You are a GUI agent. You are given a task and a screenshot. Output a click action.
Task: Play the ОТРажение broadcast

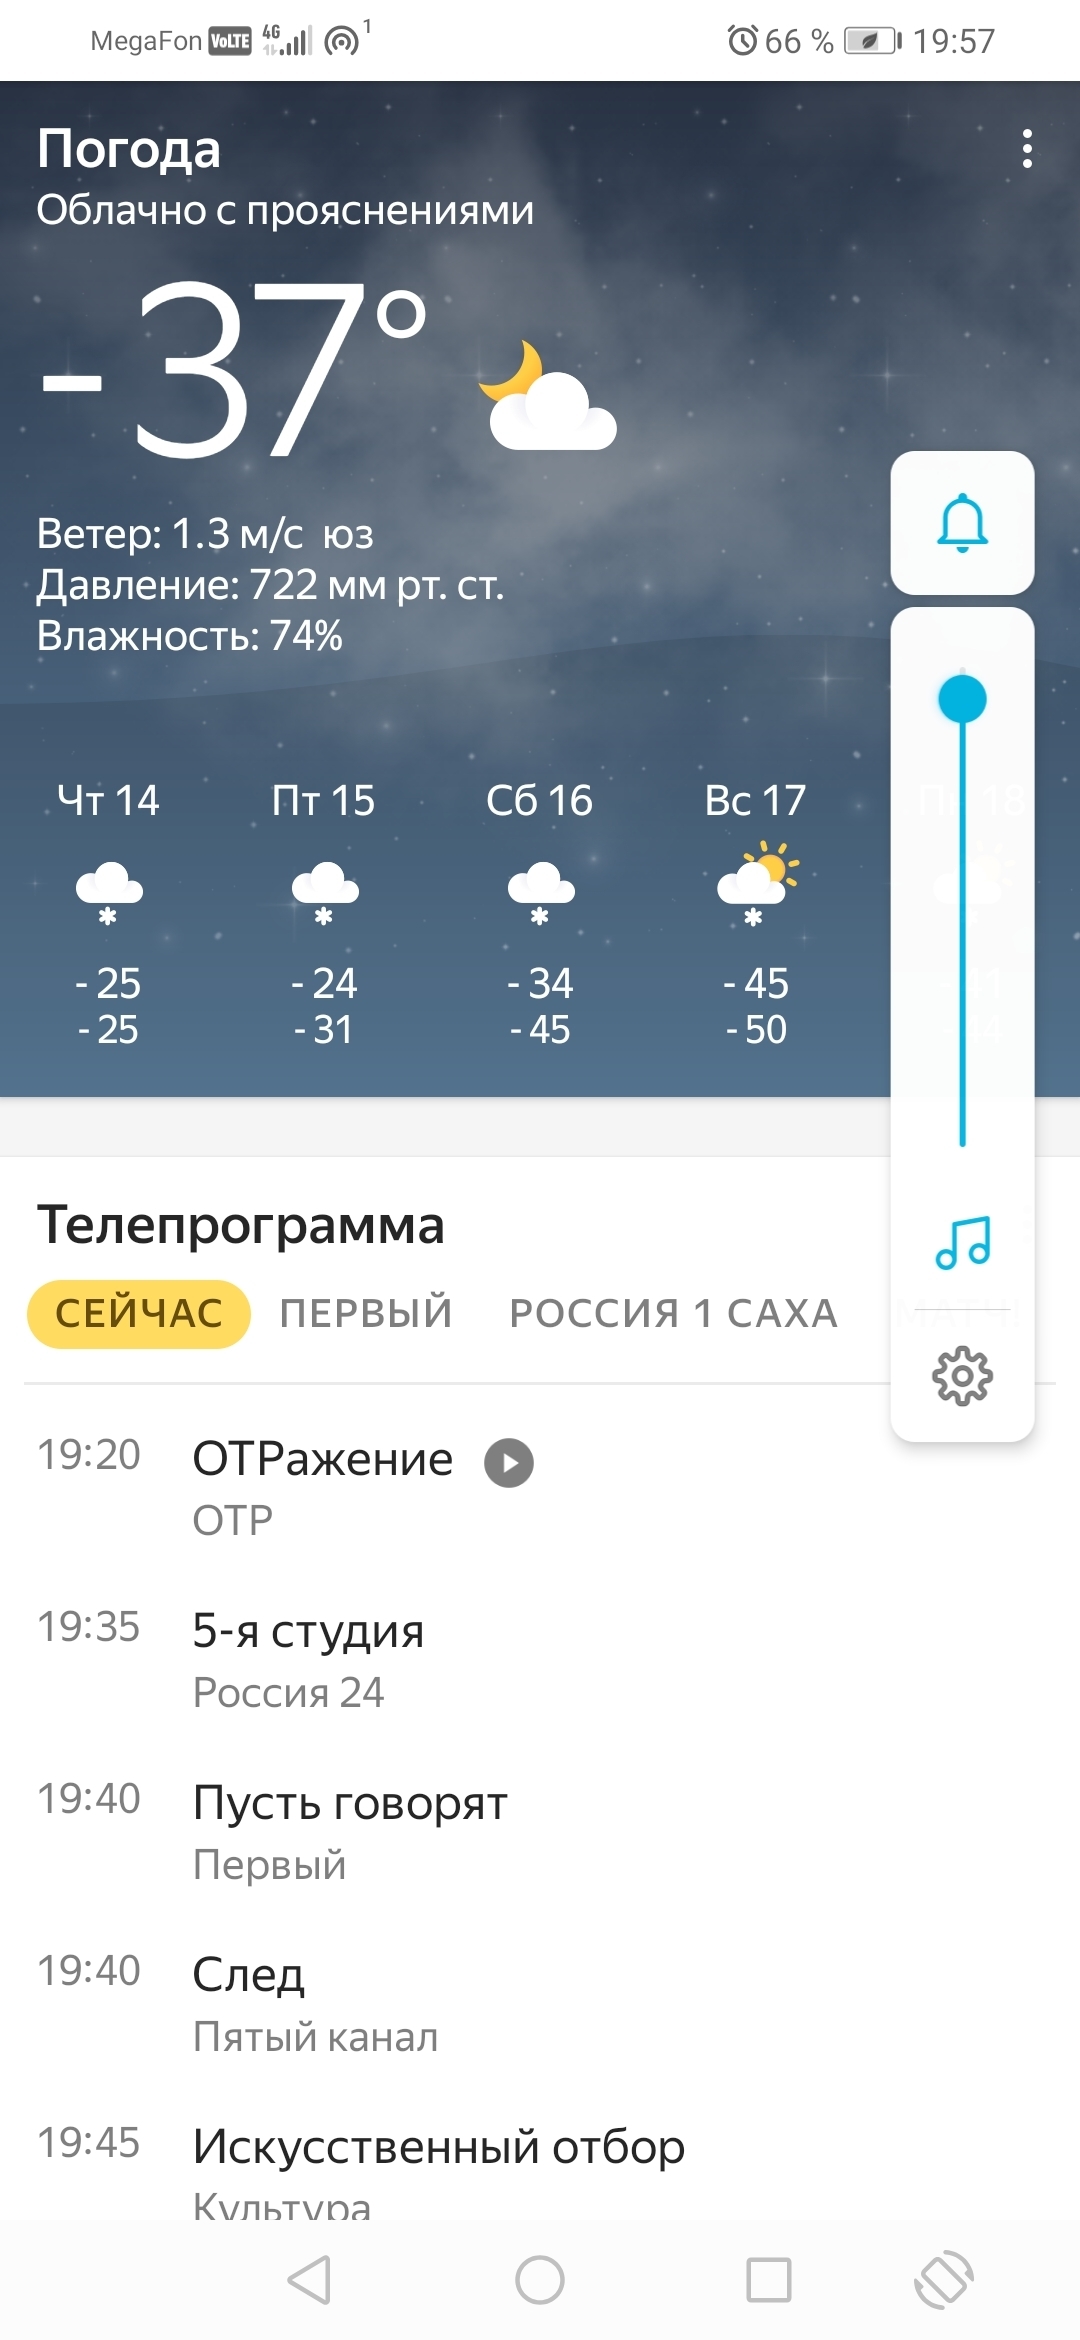[x=509, y=1462]
